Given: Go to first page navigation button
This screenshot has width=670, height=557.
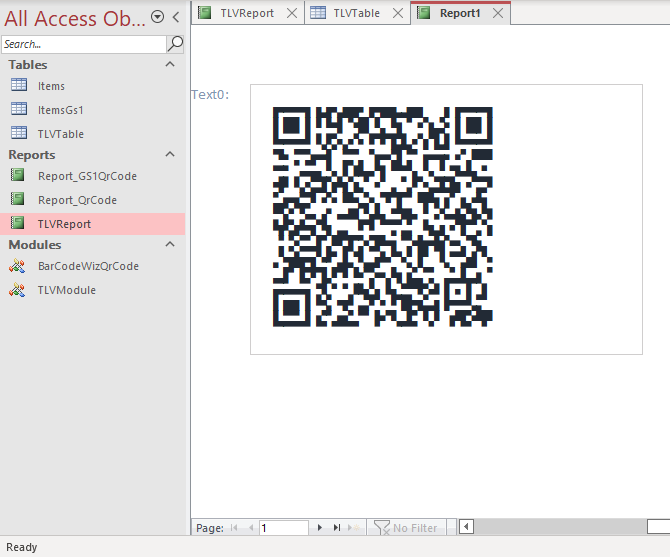Looking at the screenshot, I should 234,528.
